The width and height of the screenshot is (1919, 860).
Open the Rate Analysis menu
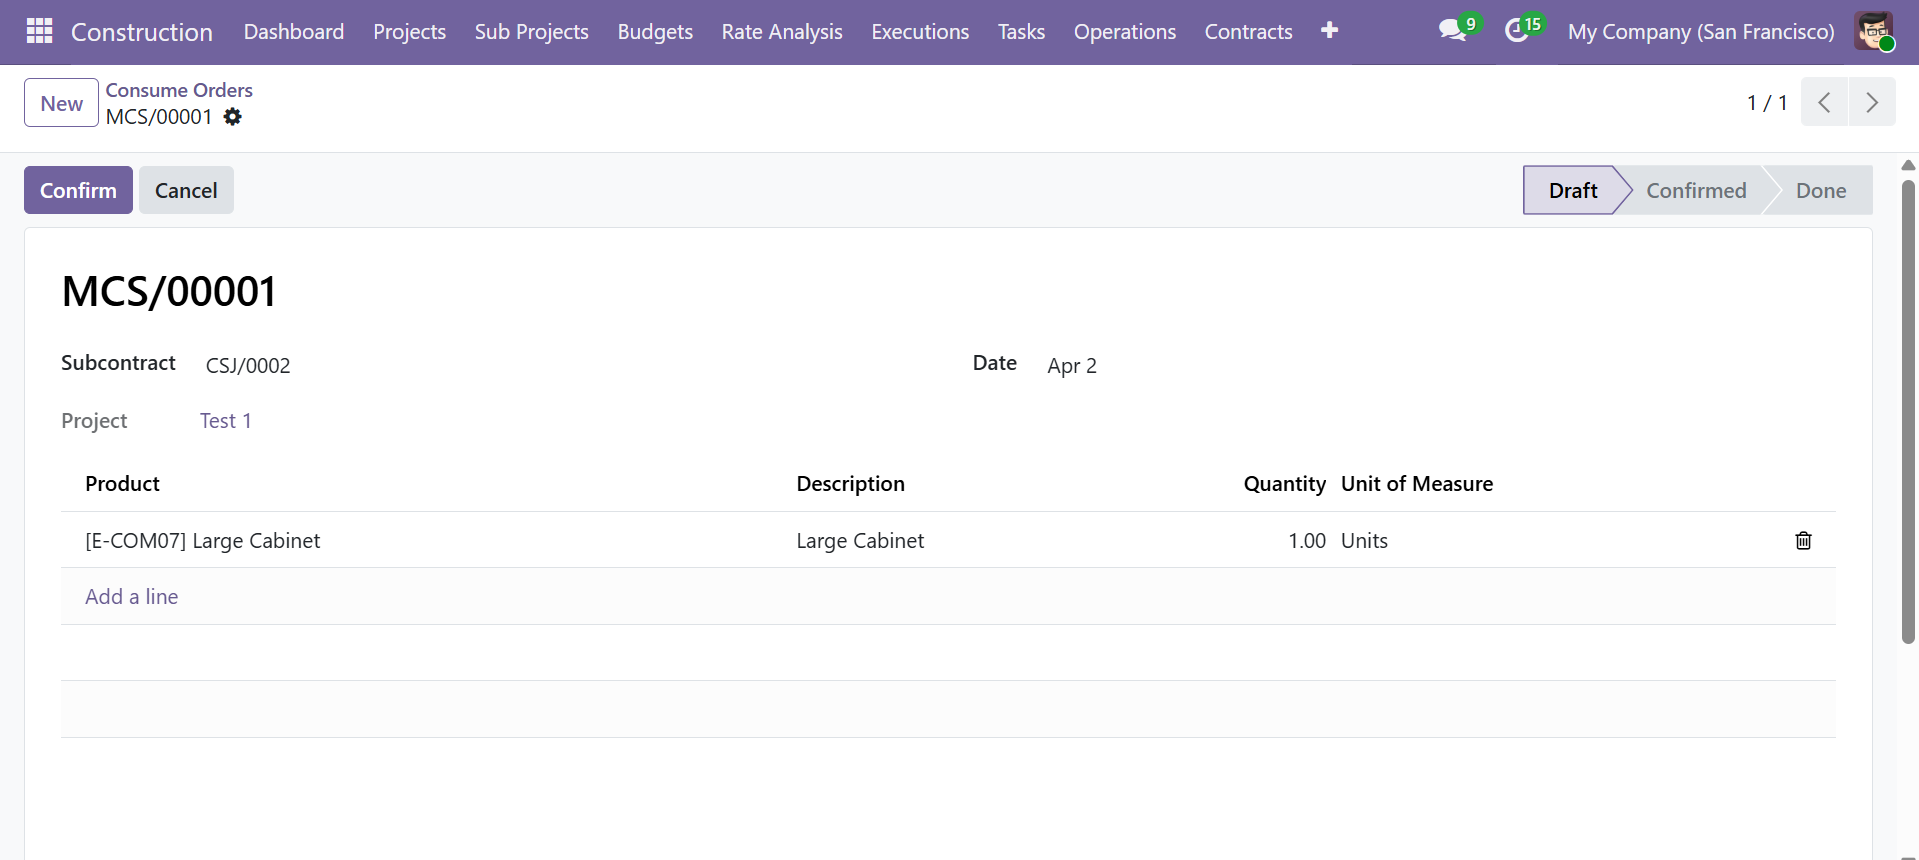point(781,32)
